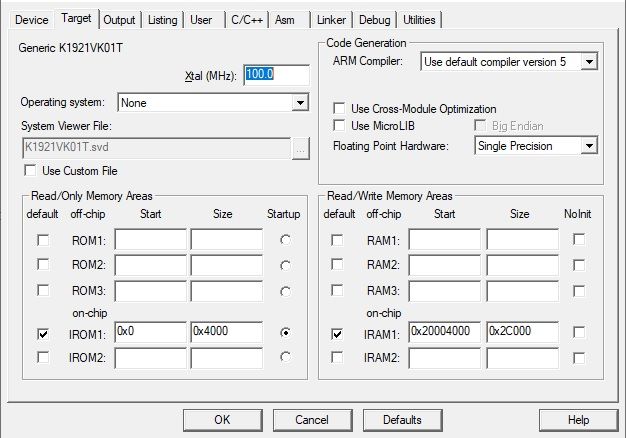This screenshot has height=438, width=626.
Task: Click the System Viewer File browse button
Action: coord(301,148)
